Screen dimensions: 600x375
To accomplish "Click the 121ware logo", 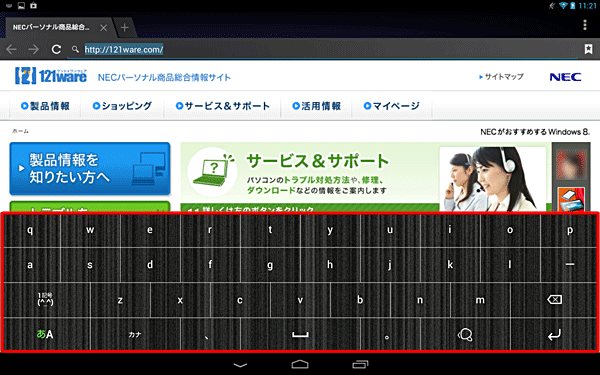I will pyautogui.click(x=51, y=76).
